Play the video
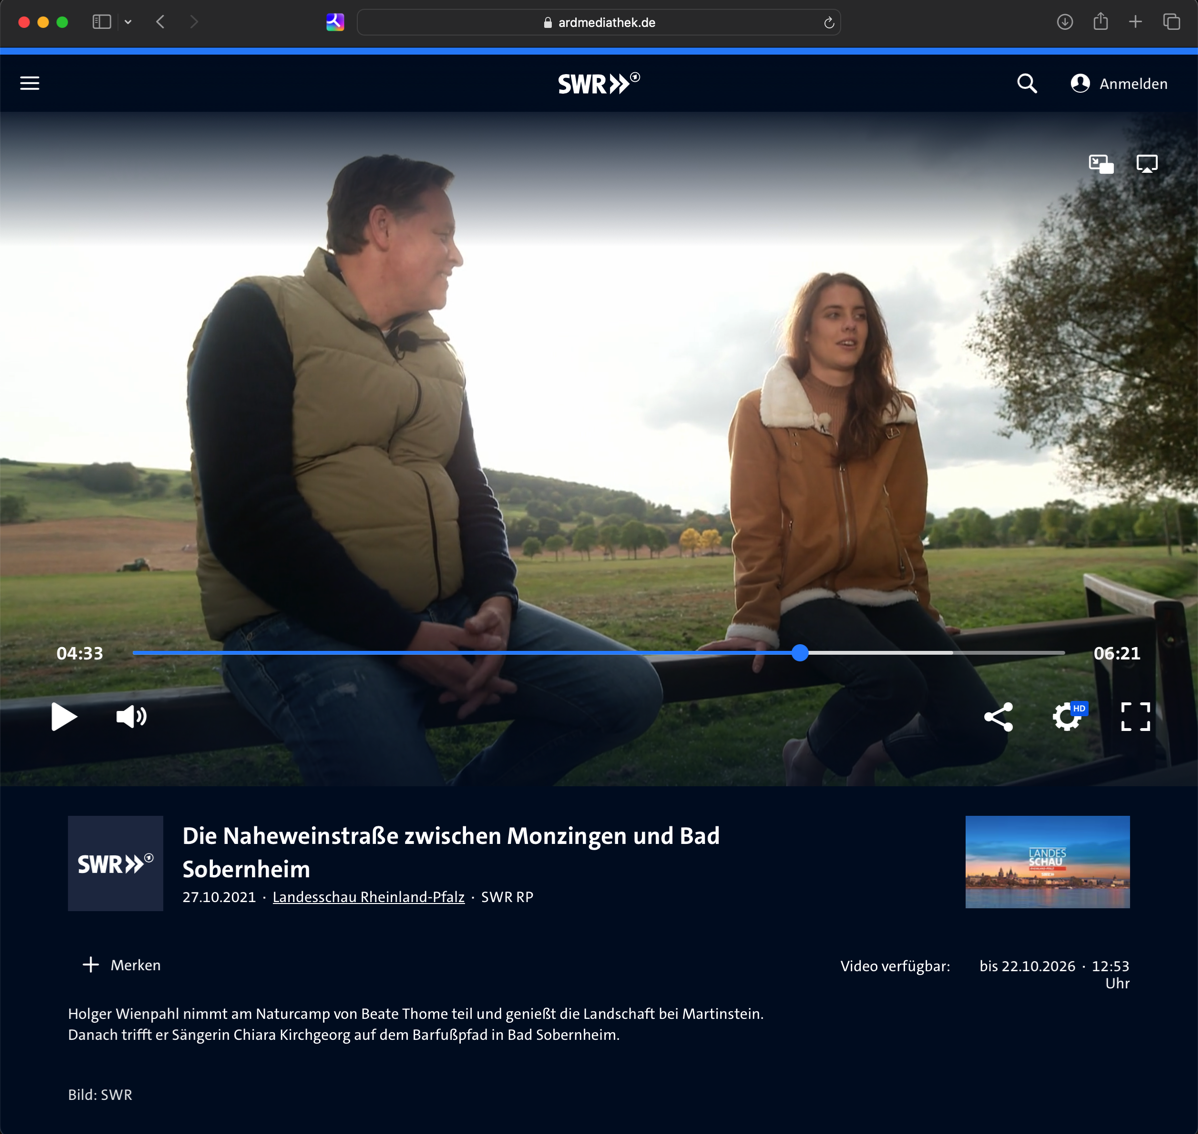The height and width of the screenshot is (1134, 1198). (64, 716)
